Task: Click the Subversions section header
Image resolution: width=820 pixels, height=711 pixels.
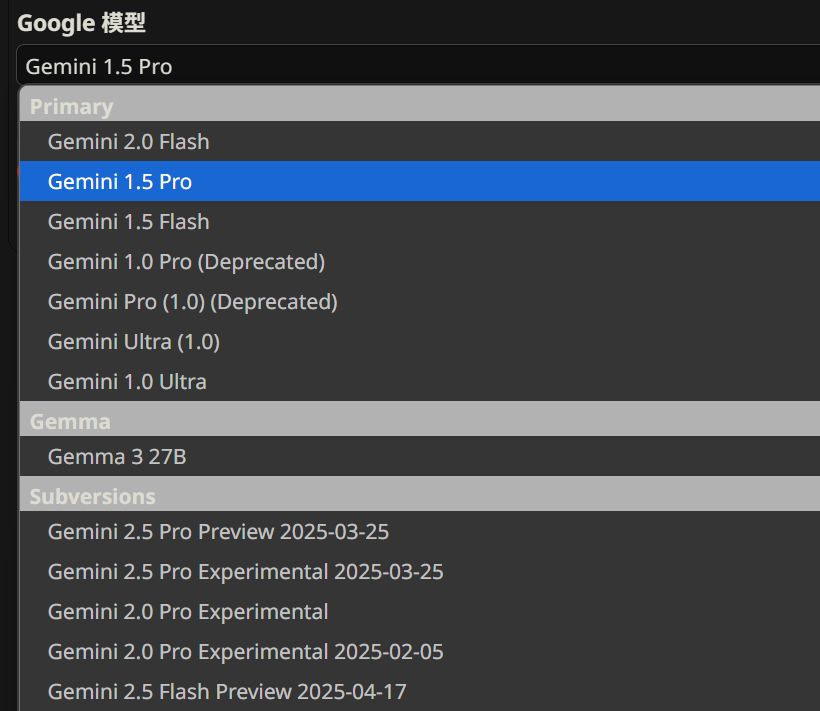Action: click(91, 495)
